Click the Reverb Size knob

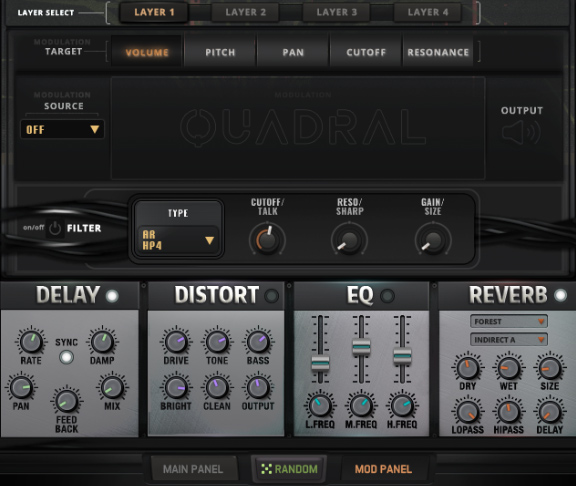[550, 368]
